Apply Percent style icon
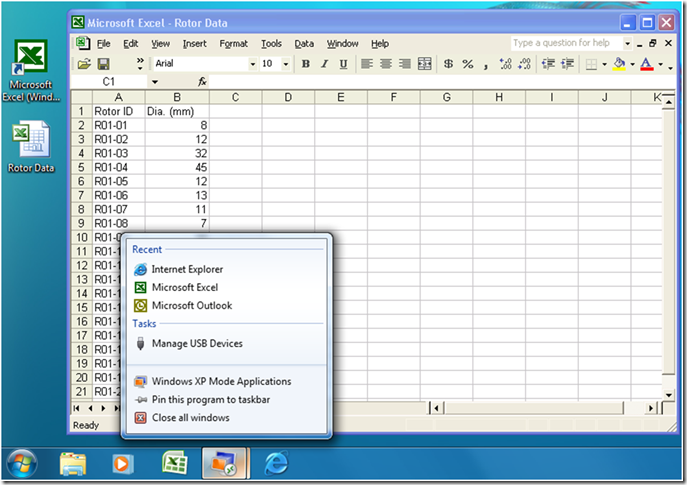Image resolution: width=687 pixels, height=485 pixels. click(x=467, y=64)
